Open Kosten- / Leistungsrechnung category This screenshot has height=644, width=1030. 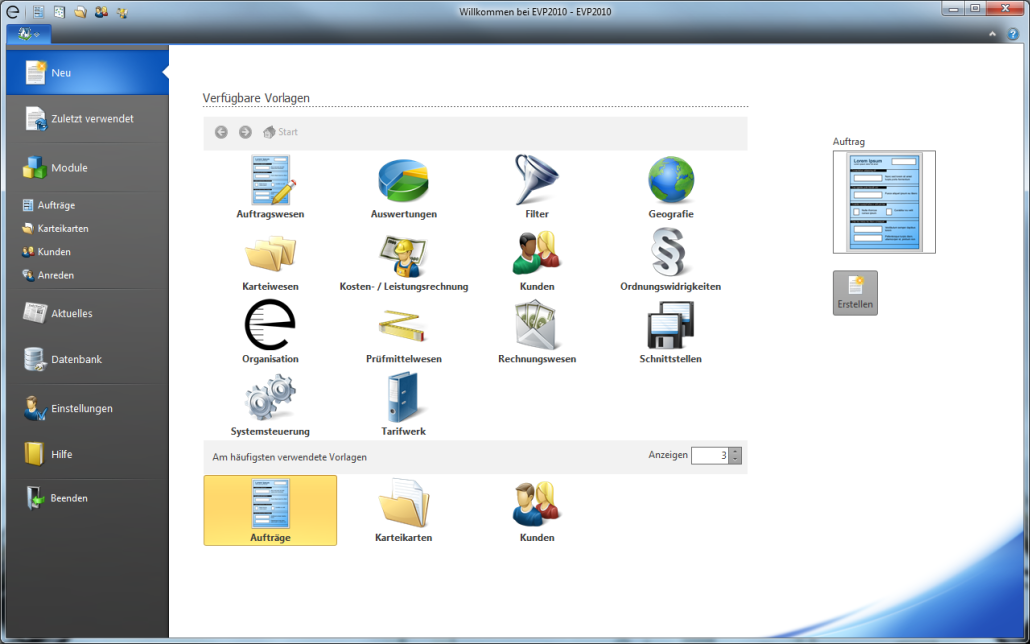403,260
